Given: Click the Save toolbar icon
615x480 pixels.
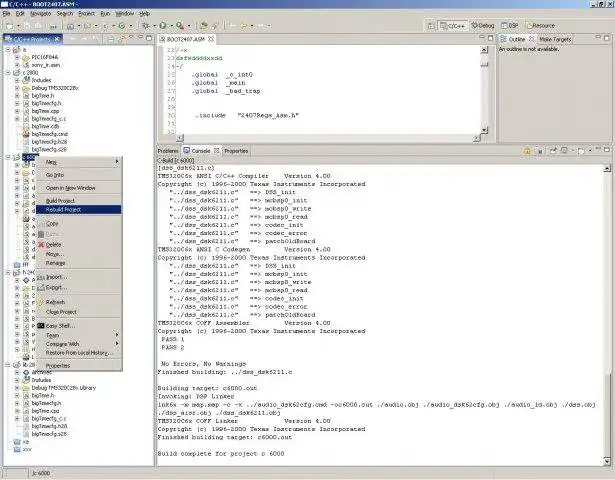Looking at the screenshot, I should pyautogui.click(x=27, y=26).
